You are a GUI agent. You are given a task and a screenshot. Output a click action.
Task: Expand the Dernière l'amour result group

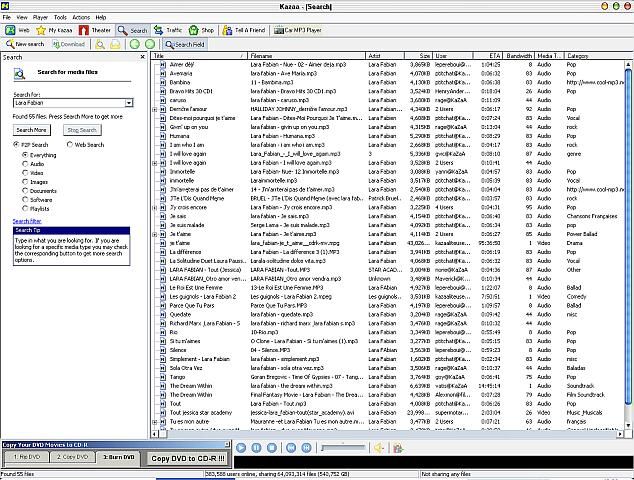pyautogui.click(x=154, y=109)
